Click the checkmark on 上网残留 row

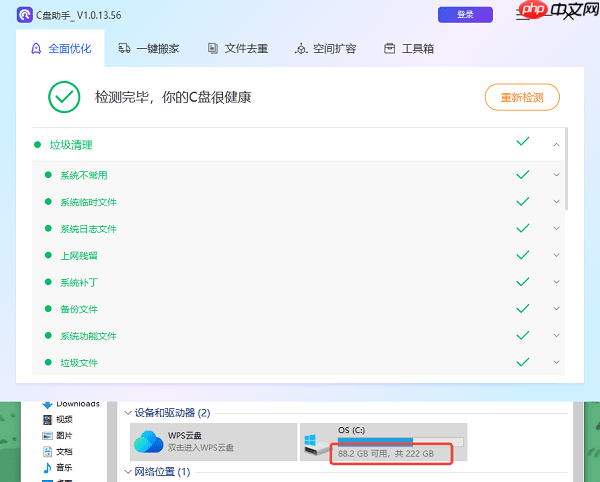[522, 255]
